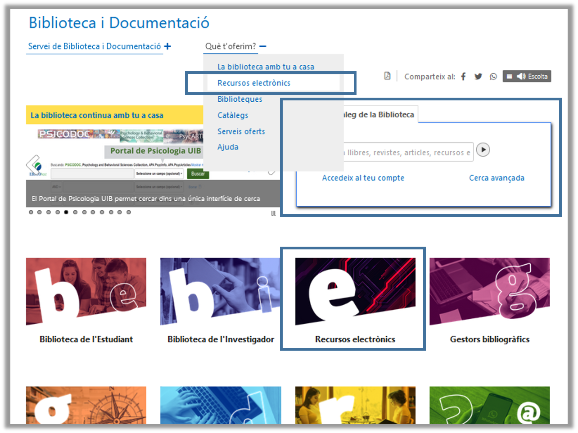Image resolution: width=578 pixels, height=433 pixels.
Task: Share the page on Facebook
Action: coord(463,77)
